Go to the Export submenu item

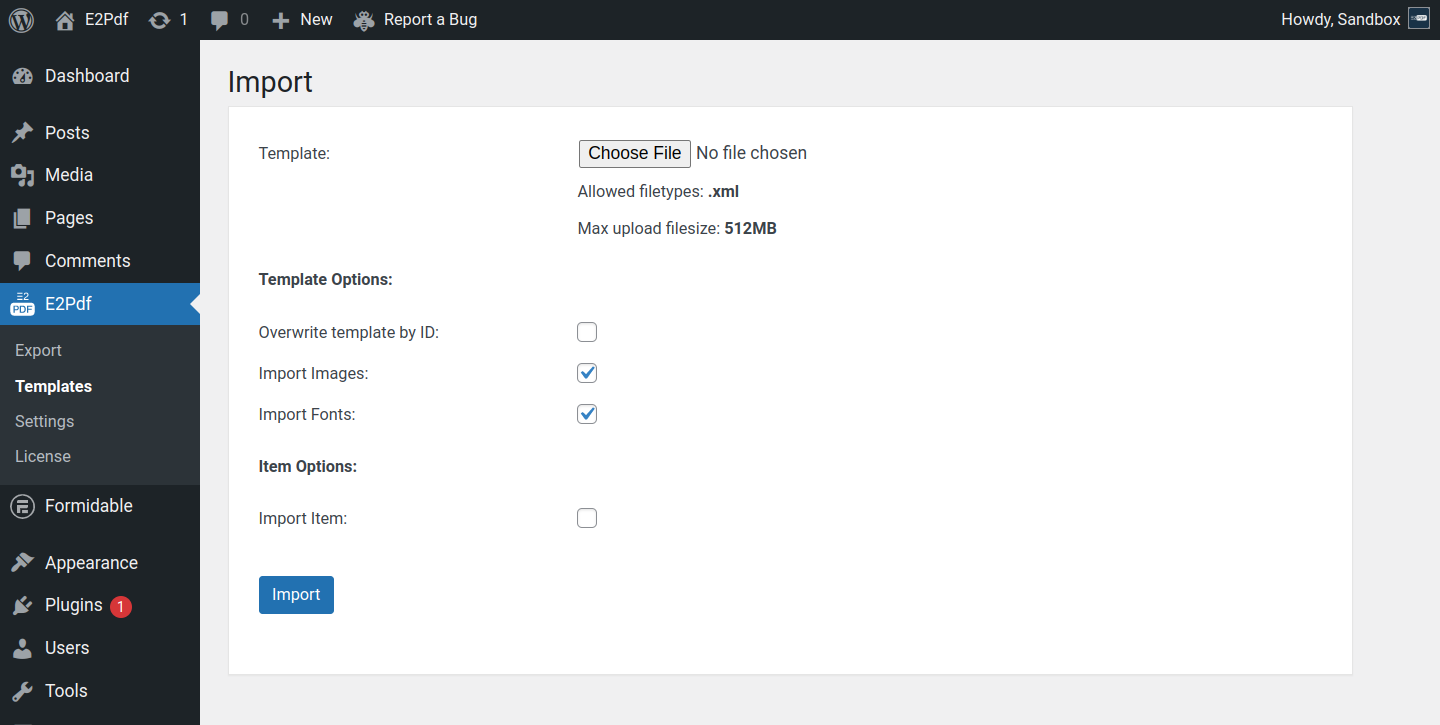(x=38, y=351)
